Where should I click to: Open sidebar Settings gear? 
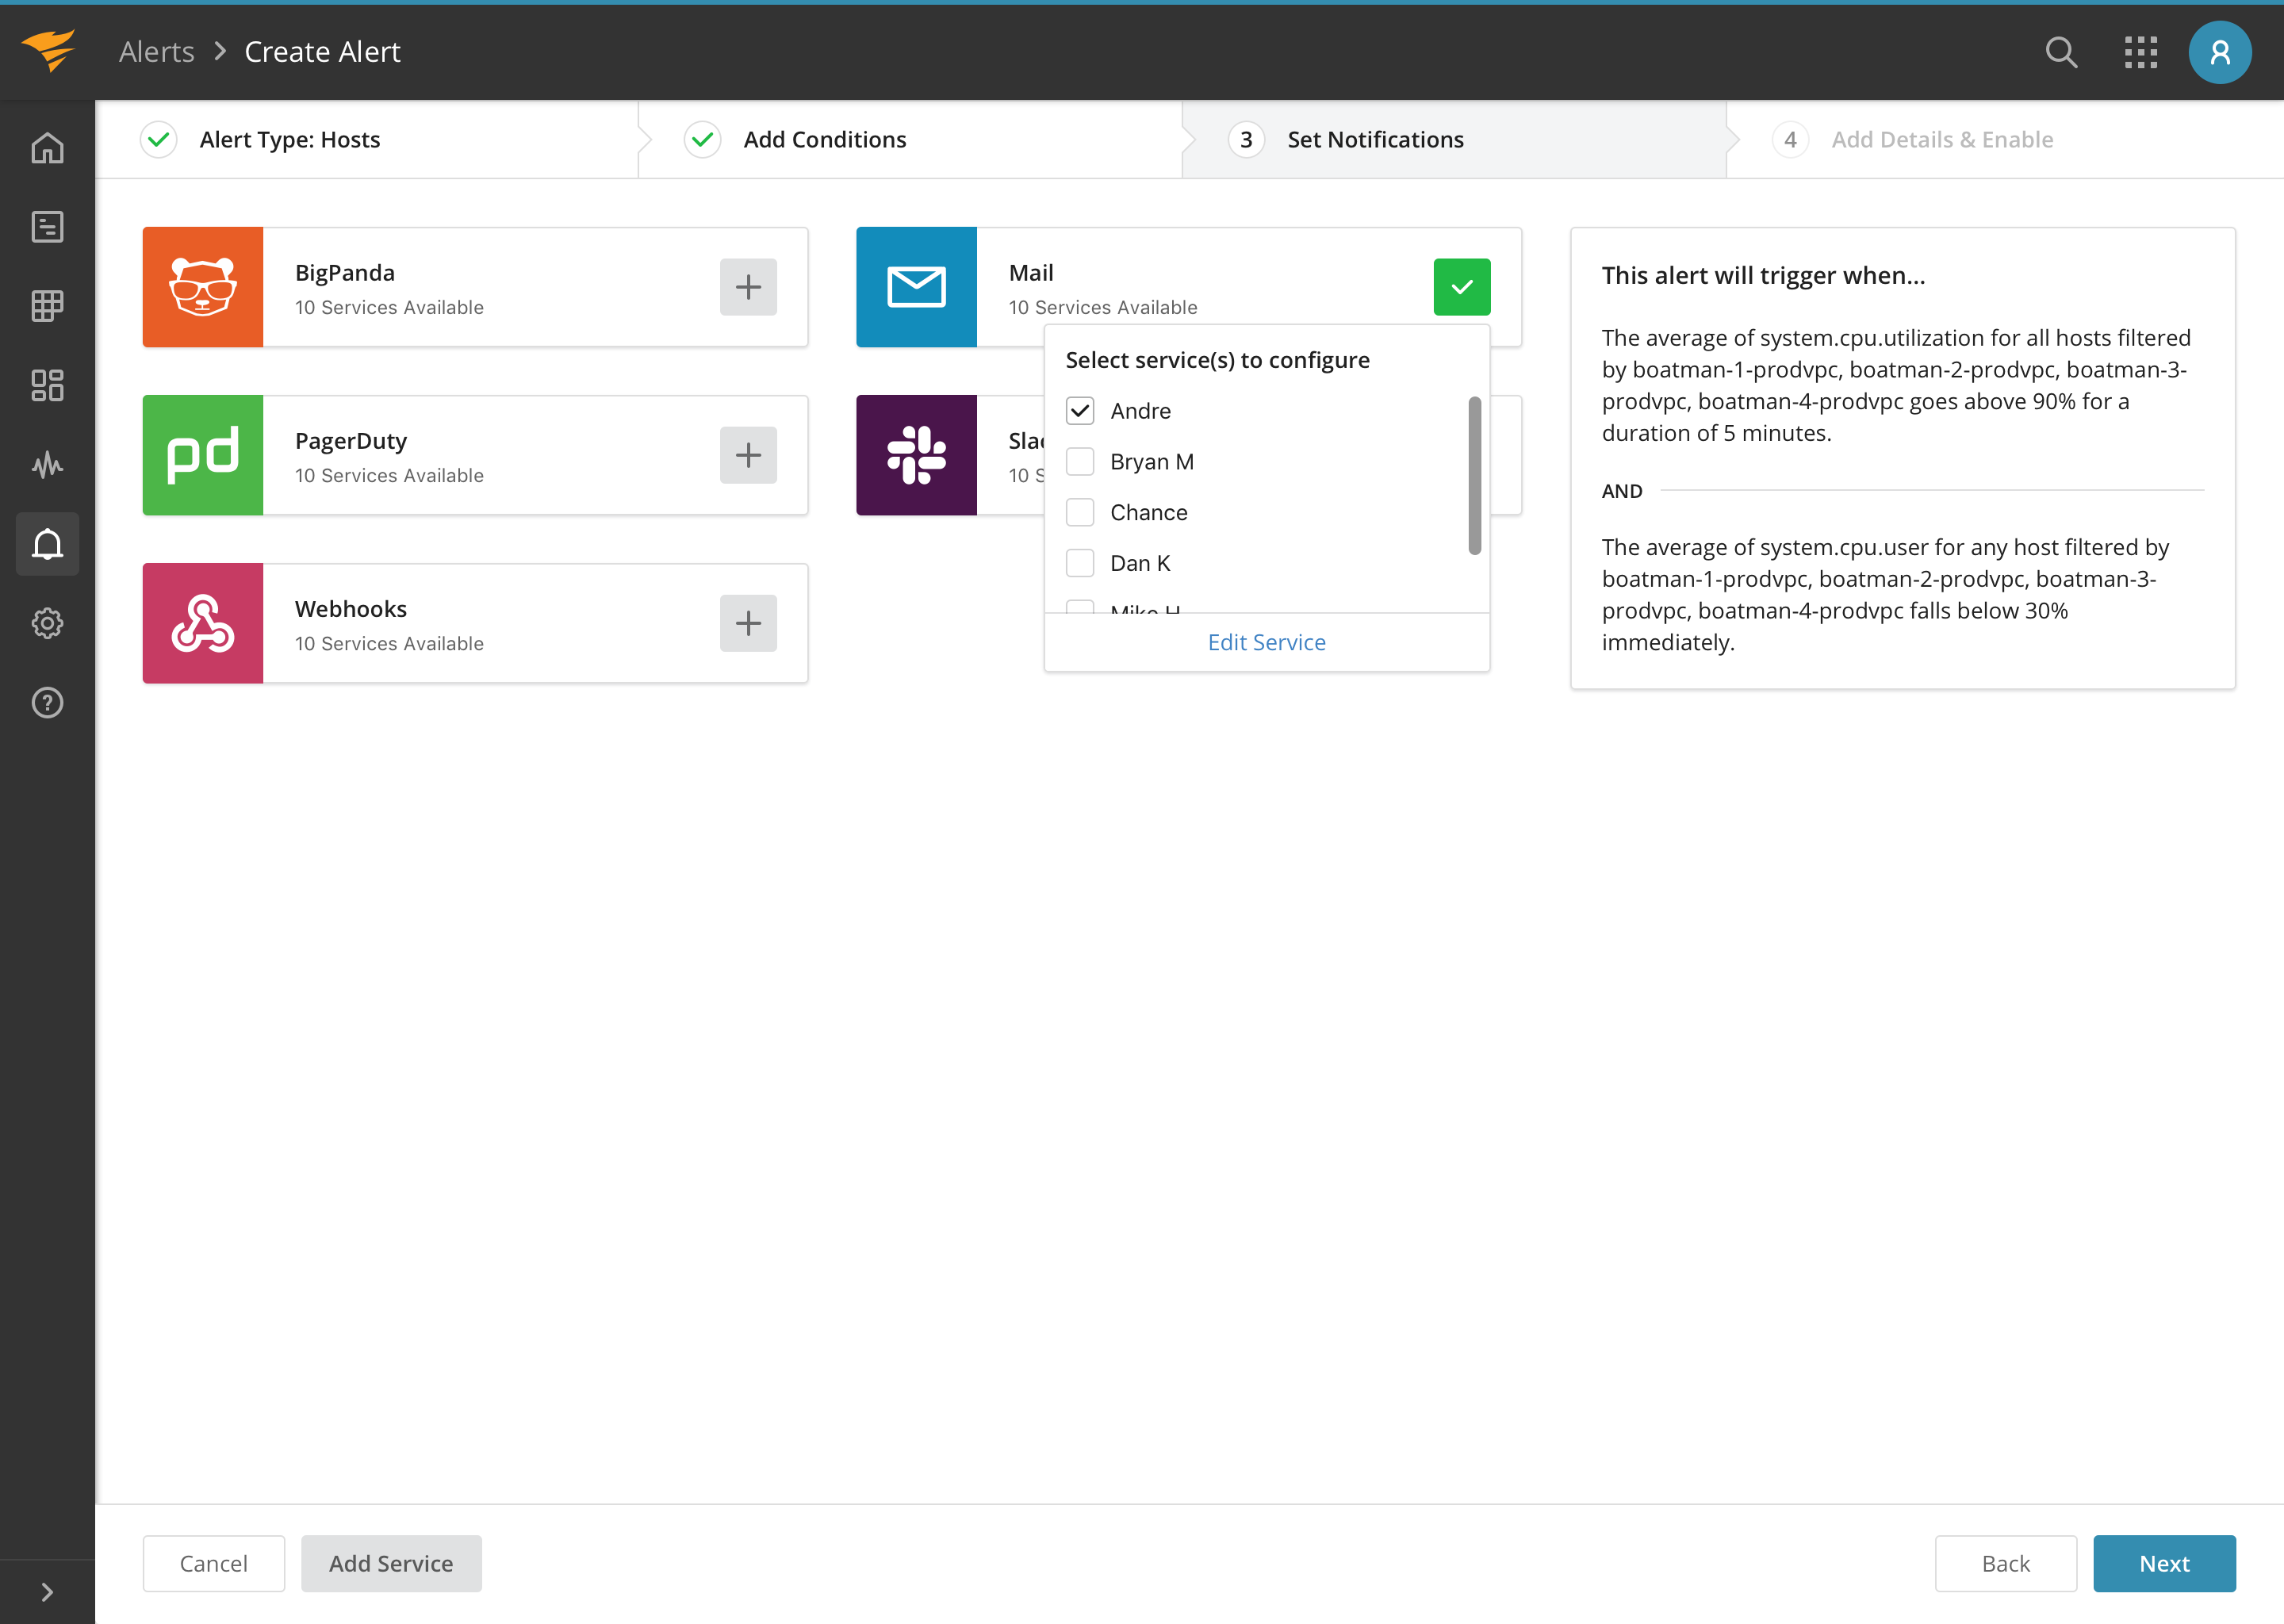tap(47, 623)
